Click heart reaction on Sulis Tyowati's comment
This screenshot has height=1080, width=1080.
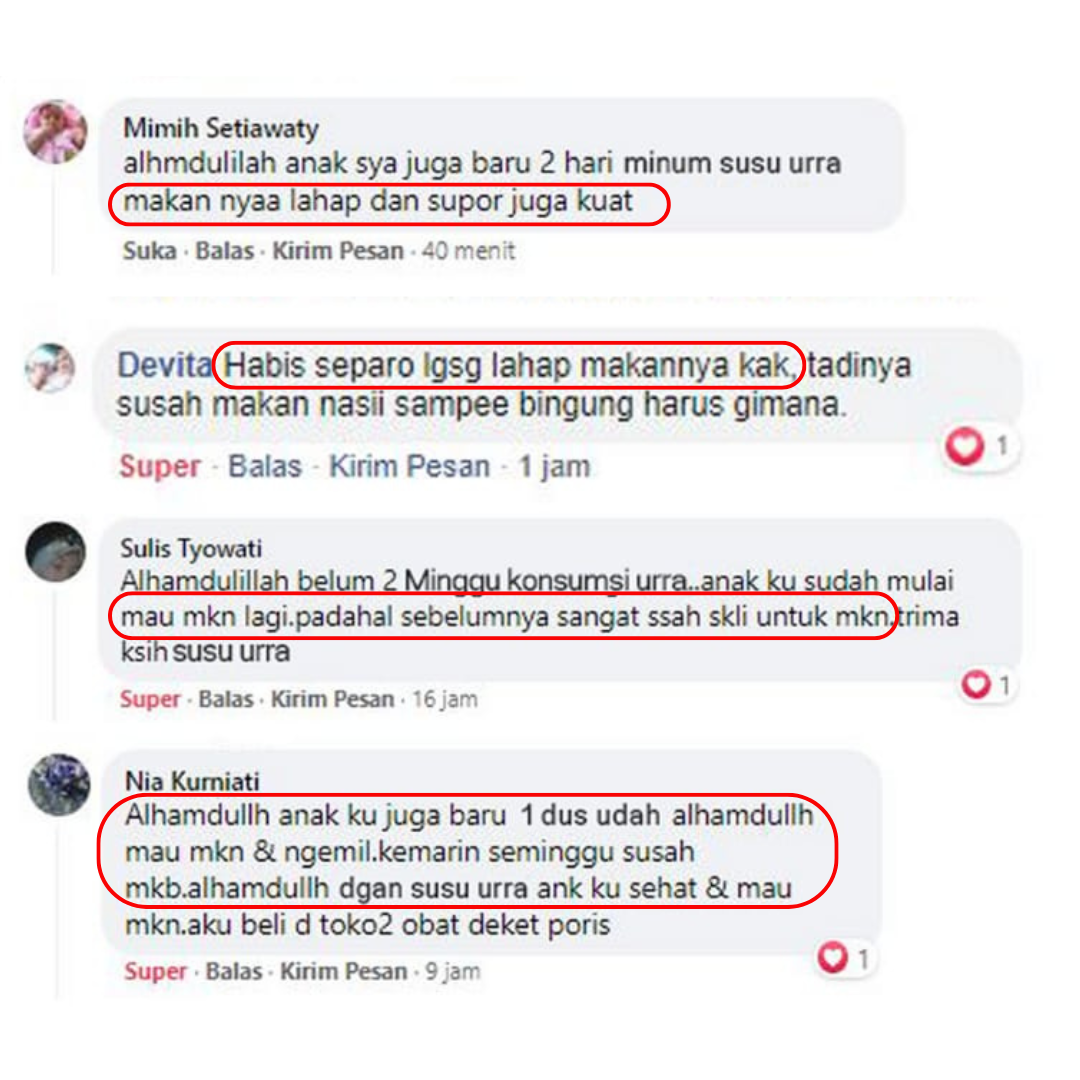976,685
